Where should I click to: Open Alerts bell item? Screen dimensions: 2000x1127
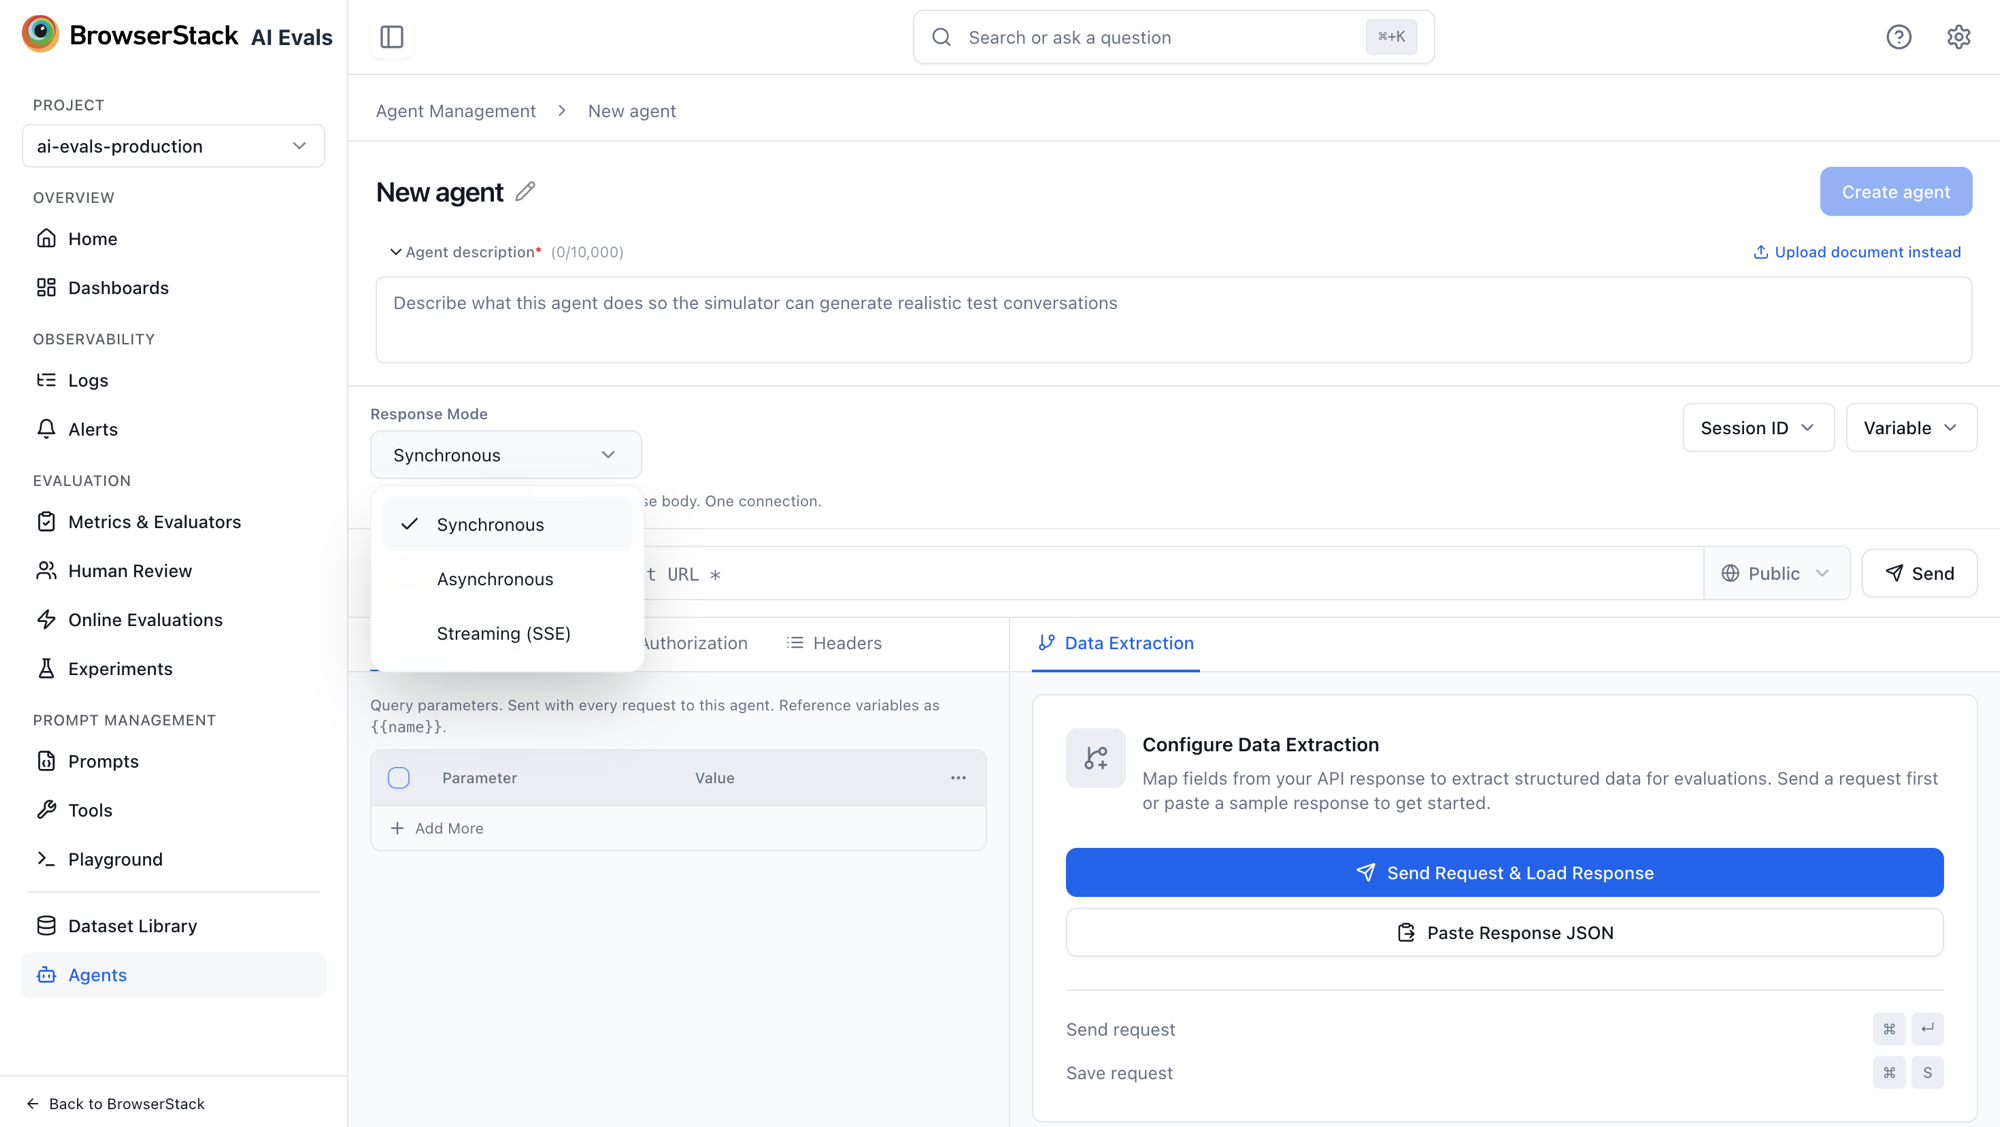pyautogui.click(x=173, y=430)
